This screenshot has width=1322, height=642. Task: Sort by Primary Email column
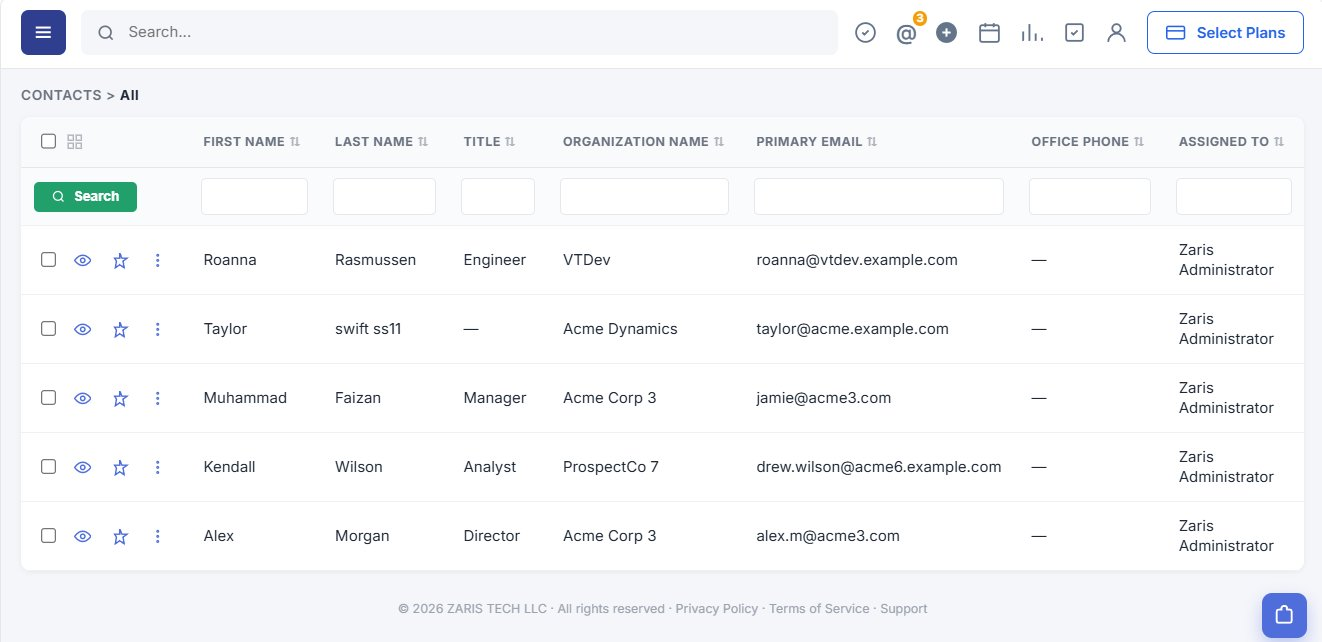[x=816, y=142]
